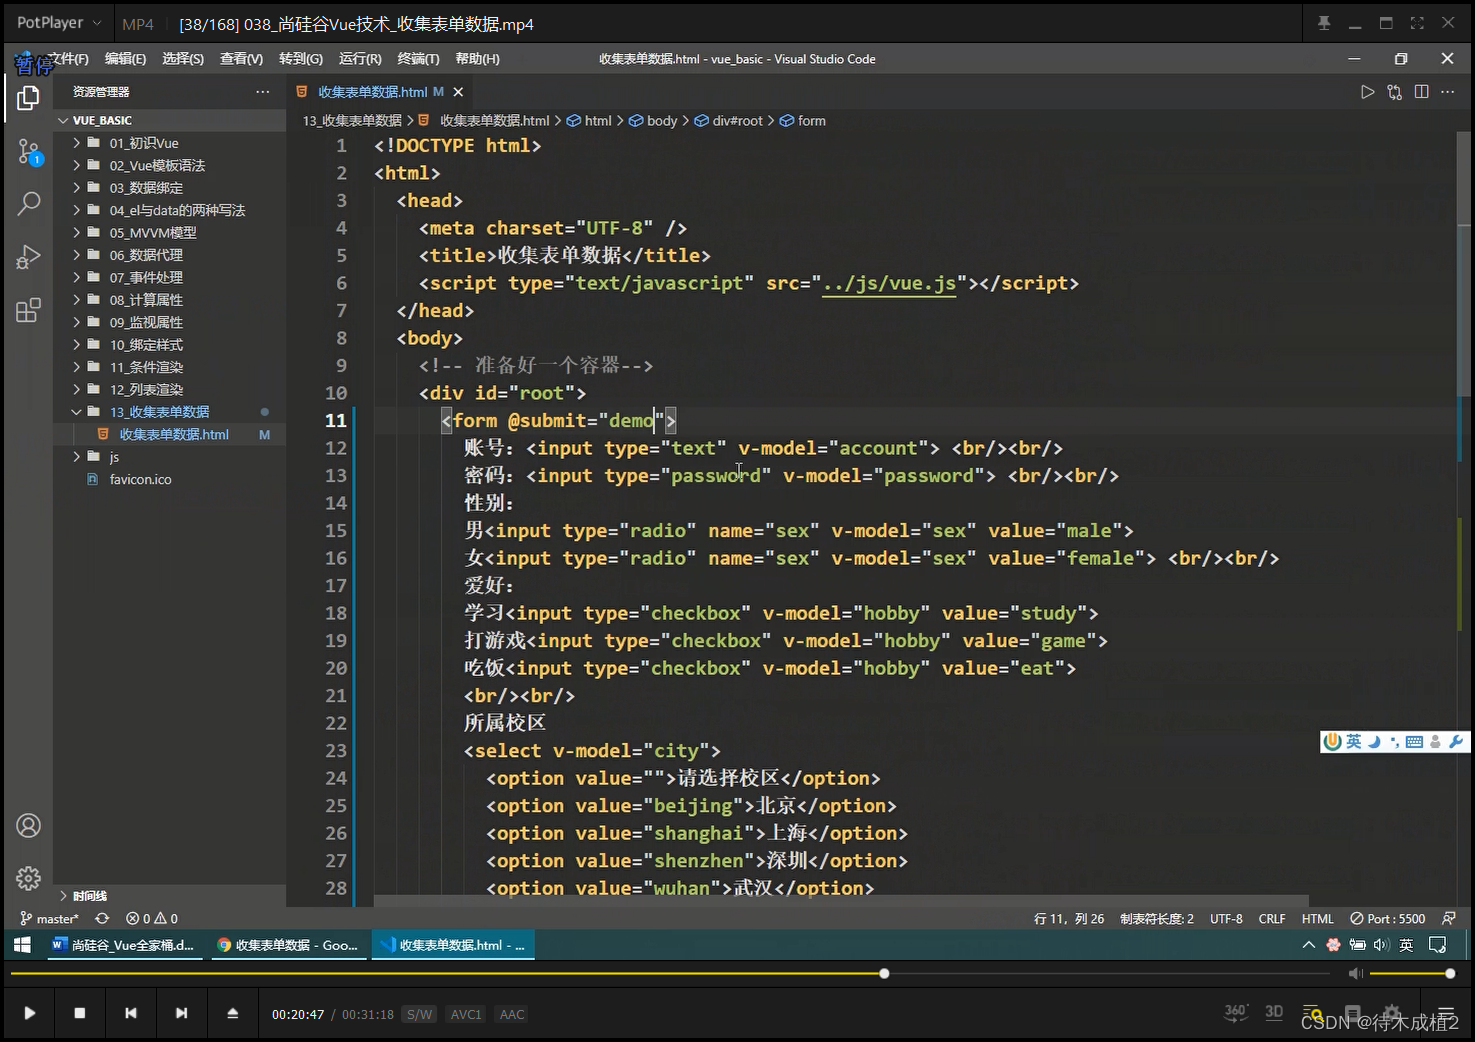Open the 转到(G) menu
The image size is (1475, 1042).
[301, 59]
